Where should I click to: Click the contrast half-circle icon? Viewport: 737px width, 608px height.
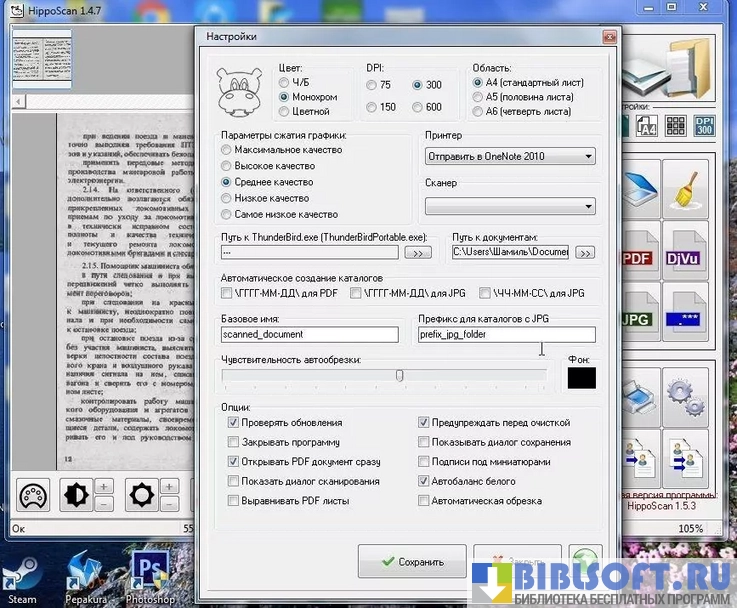tap(76, 496)
